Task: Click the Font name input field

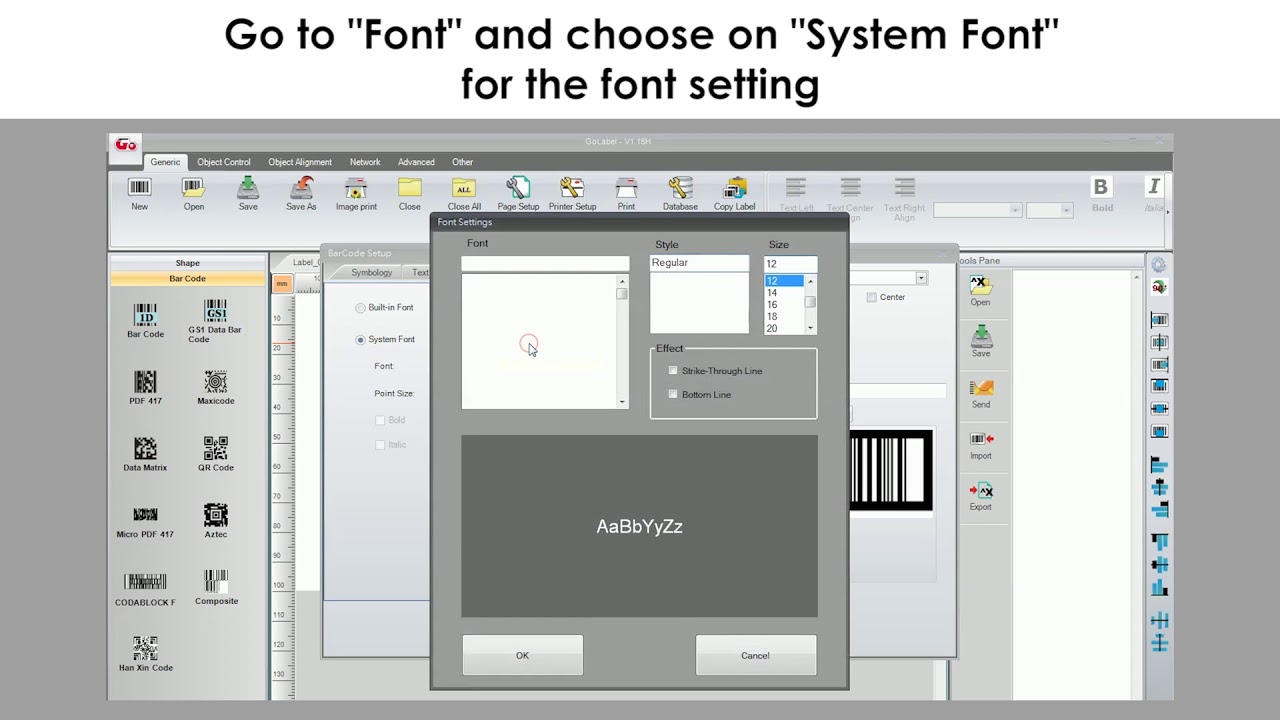Action: [545, 264]
